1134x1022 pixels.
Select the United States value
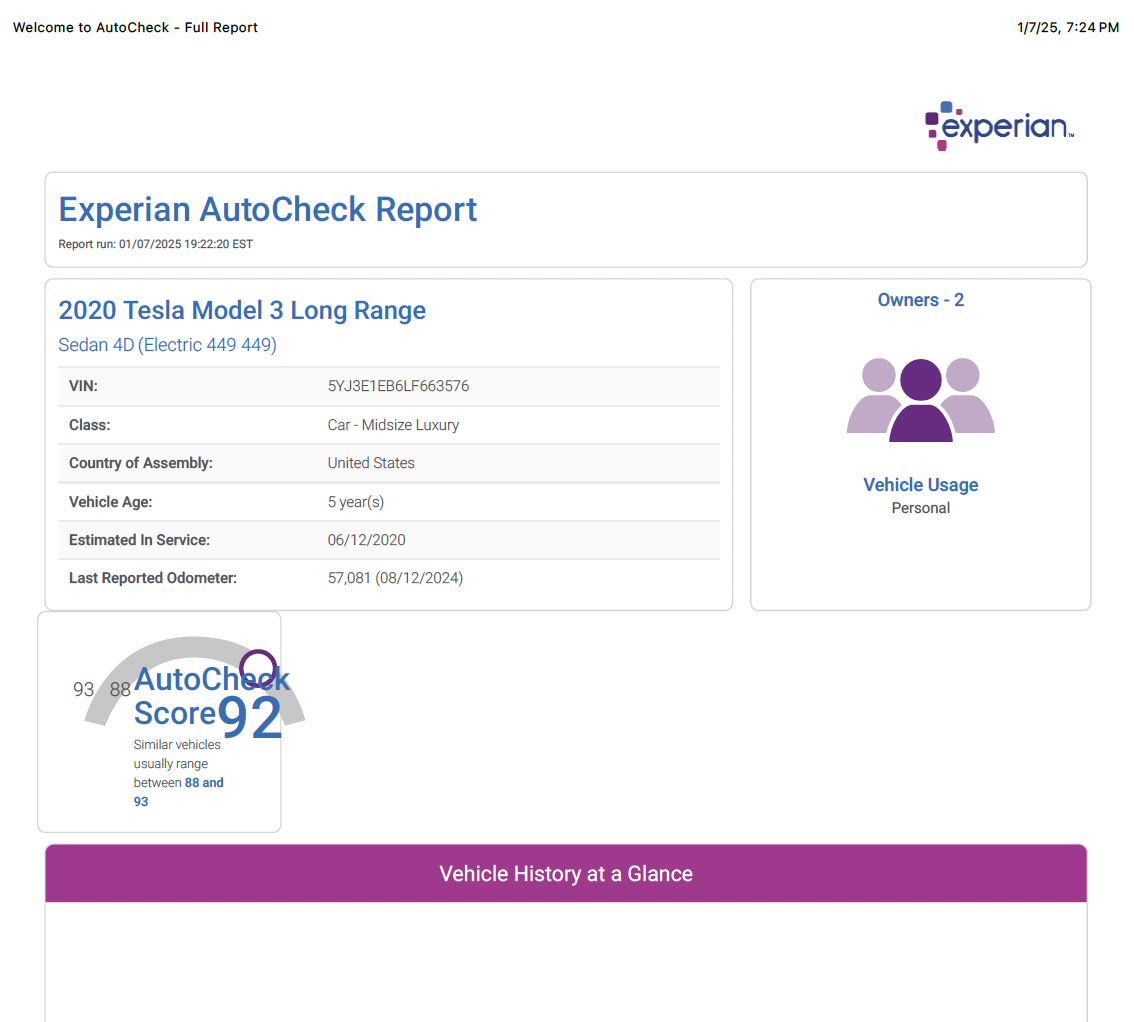point(371,464)
